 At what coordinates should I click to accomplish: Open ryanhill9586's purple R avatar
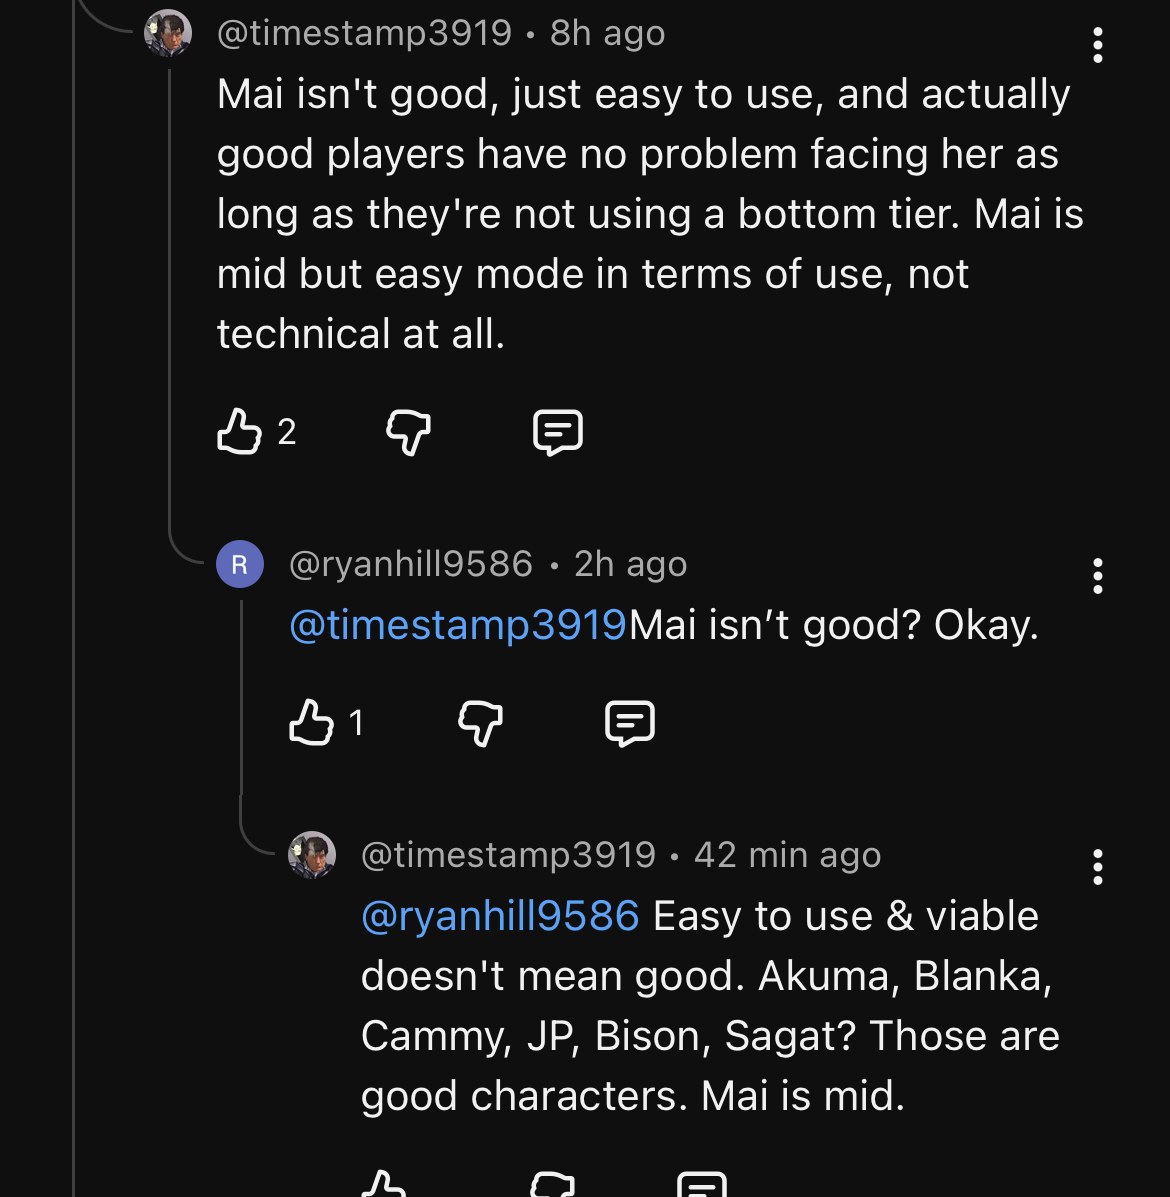pyautogui.click(x=240, y=564)
